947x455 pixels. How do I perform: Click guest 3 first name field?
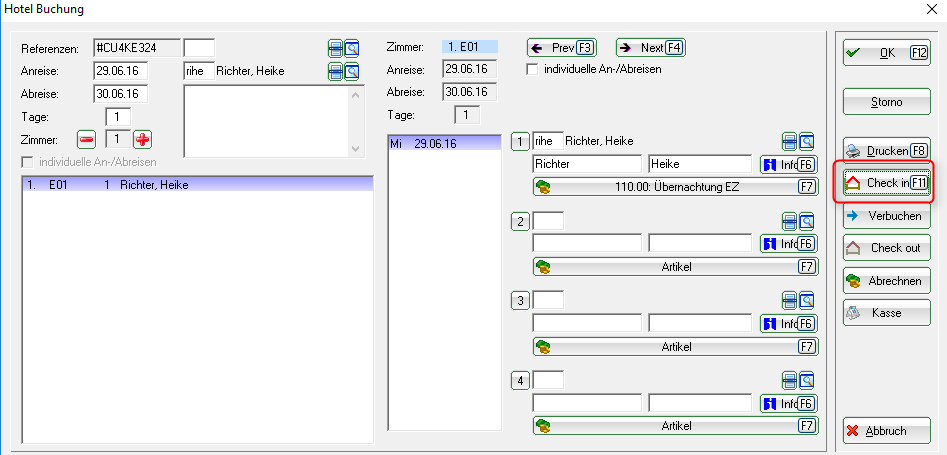[700, 323]
